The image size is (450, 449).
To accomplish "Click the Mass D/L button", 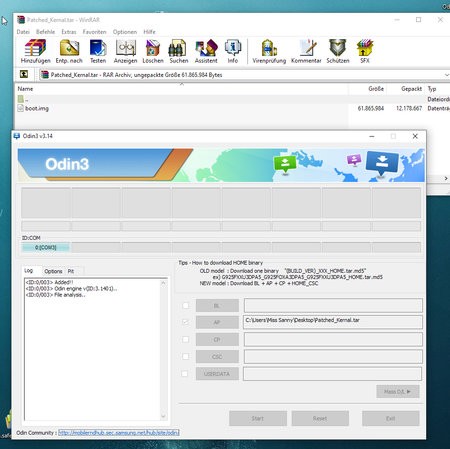I will [398, 391].
